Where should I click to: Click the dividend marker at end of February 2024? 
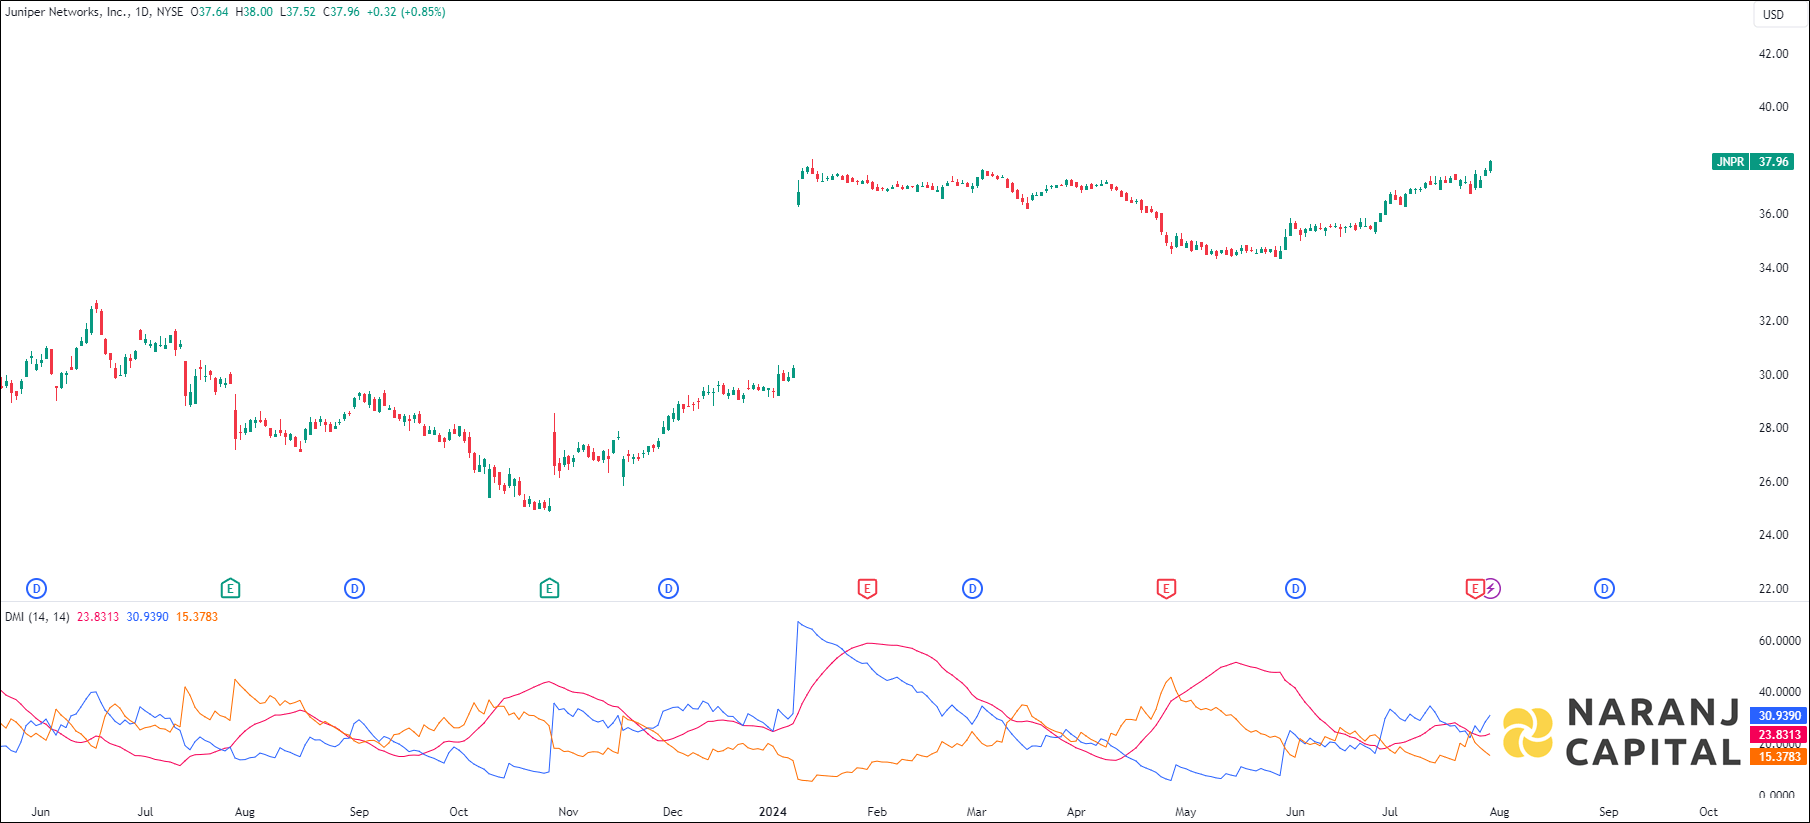(x=972, y=589)
